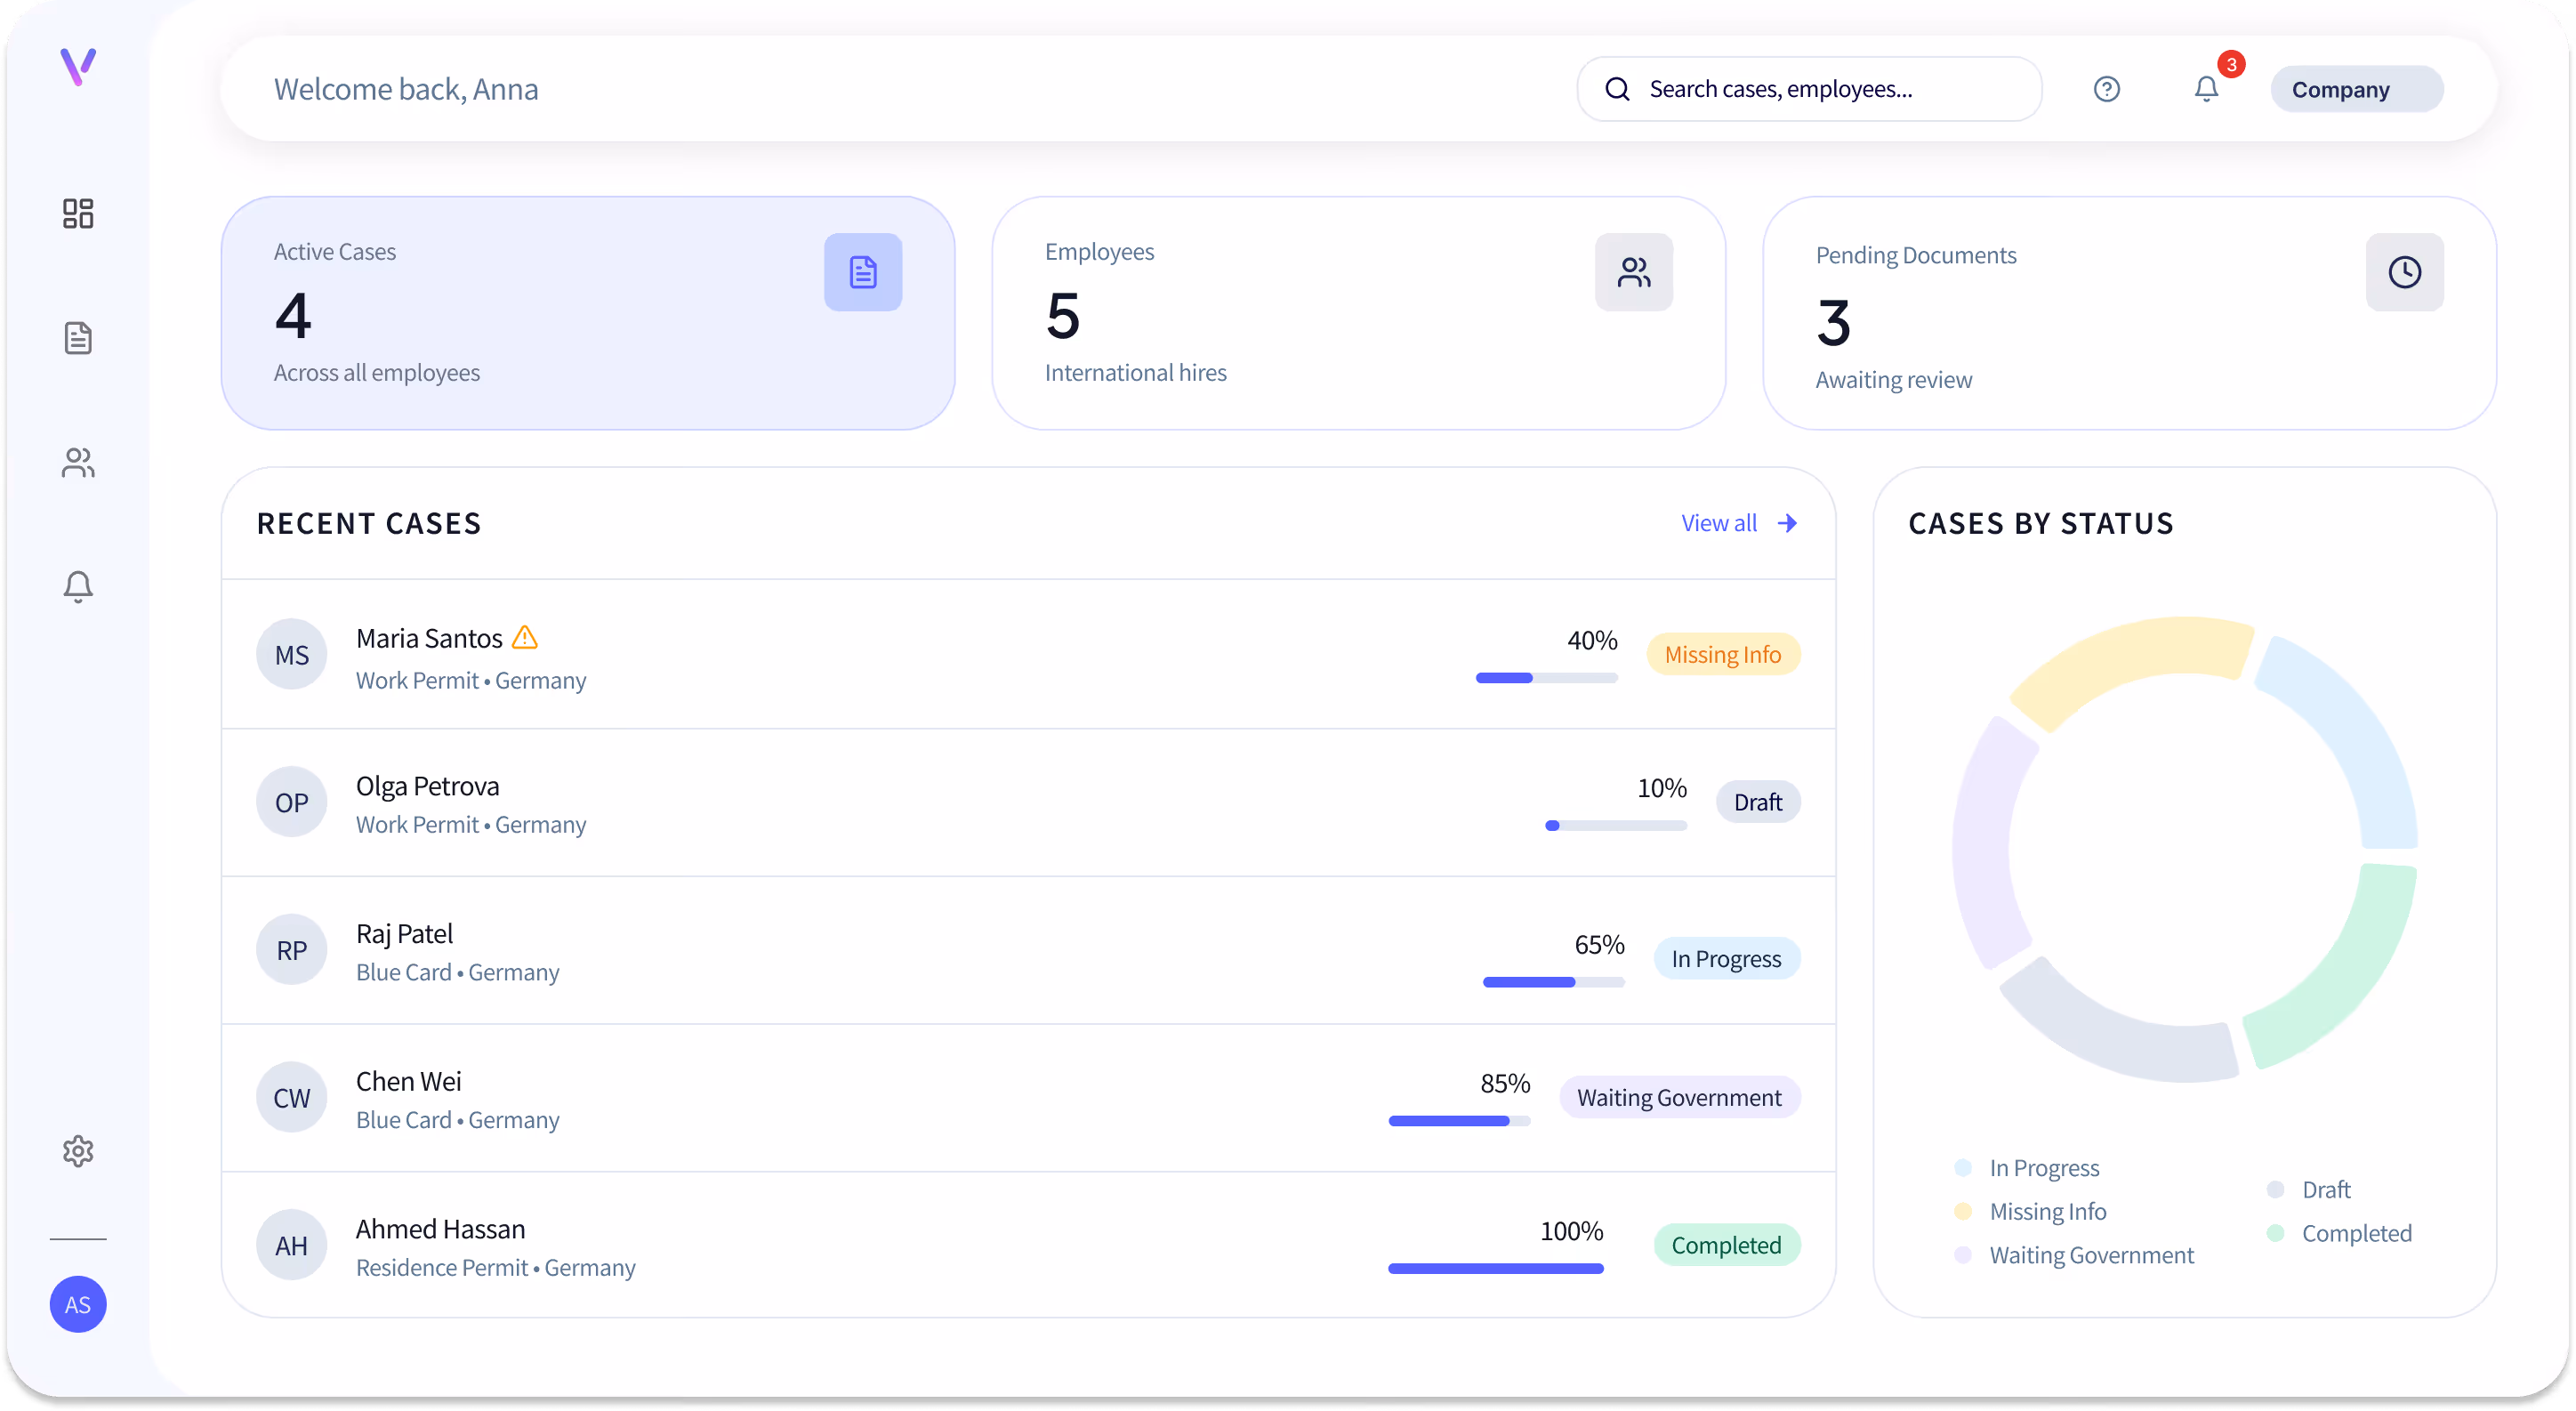
Task: Open the Company selector
Action: [x=2356, y=89]
